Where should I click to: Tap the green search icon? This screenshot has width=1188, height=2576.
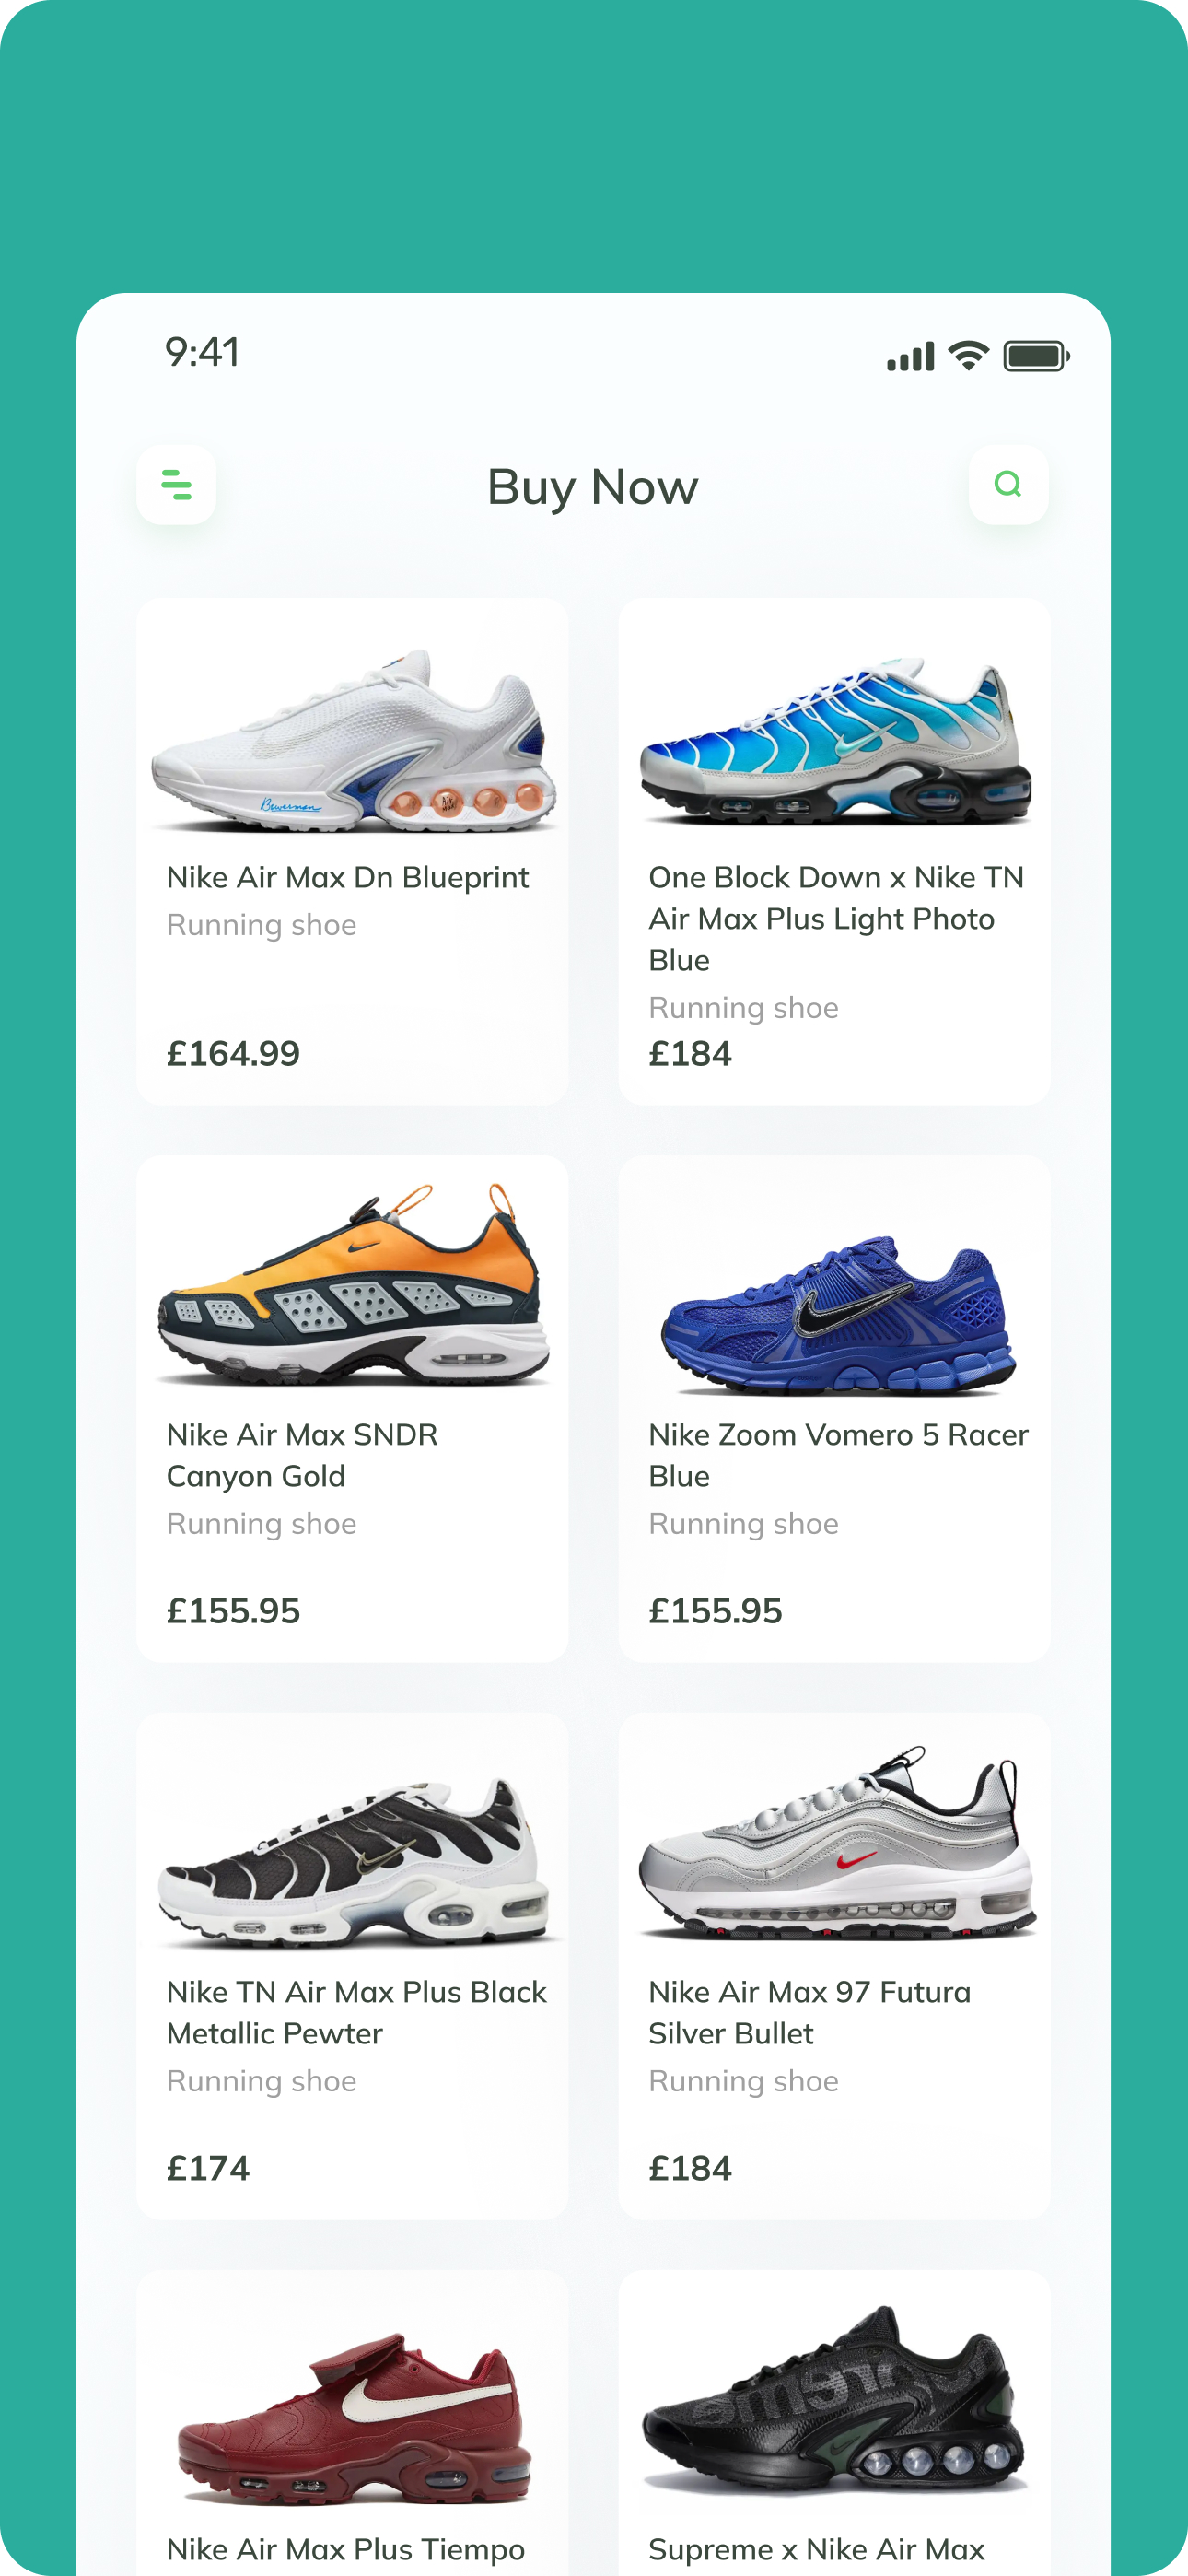pos(1008,485)
